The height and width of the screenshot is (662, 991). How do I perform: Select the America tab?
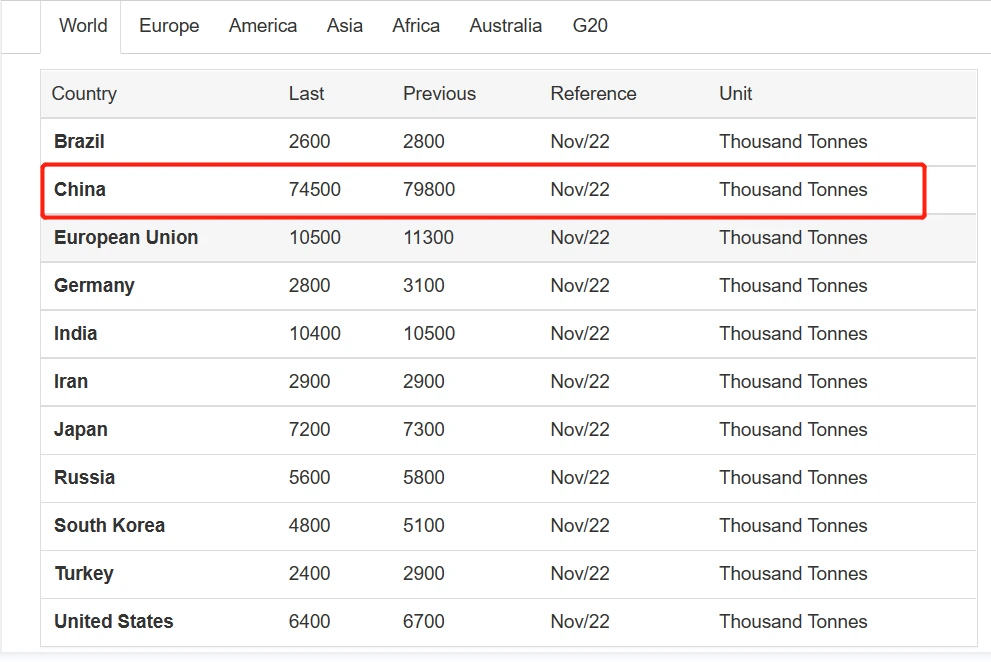point(262,26)
